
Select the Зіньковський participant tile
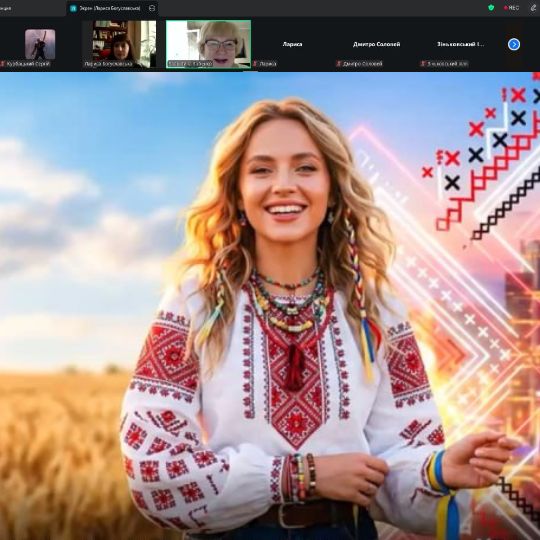(x=460, y=44)
